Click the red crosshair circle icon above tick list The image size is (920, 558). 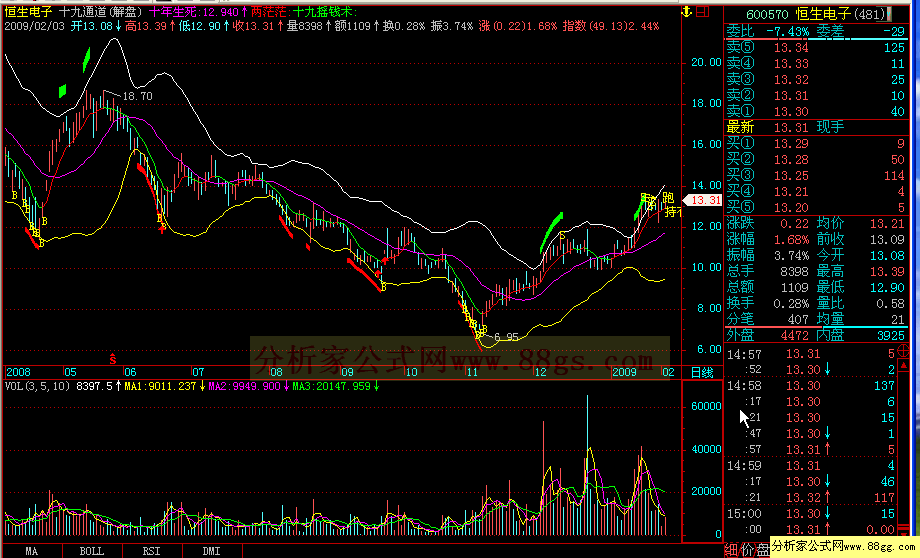tap(903, 353)
